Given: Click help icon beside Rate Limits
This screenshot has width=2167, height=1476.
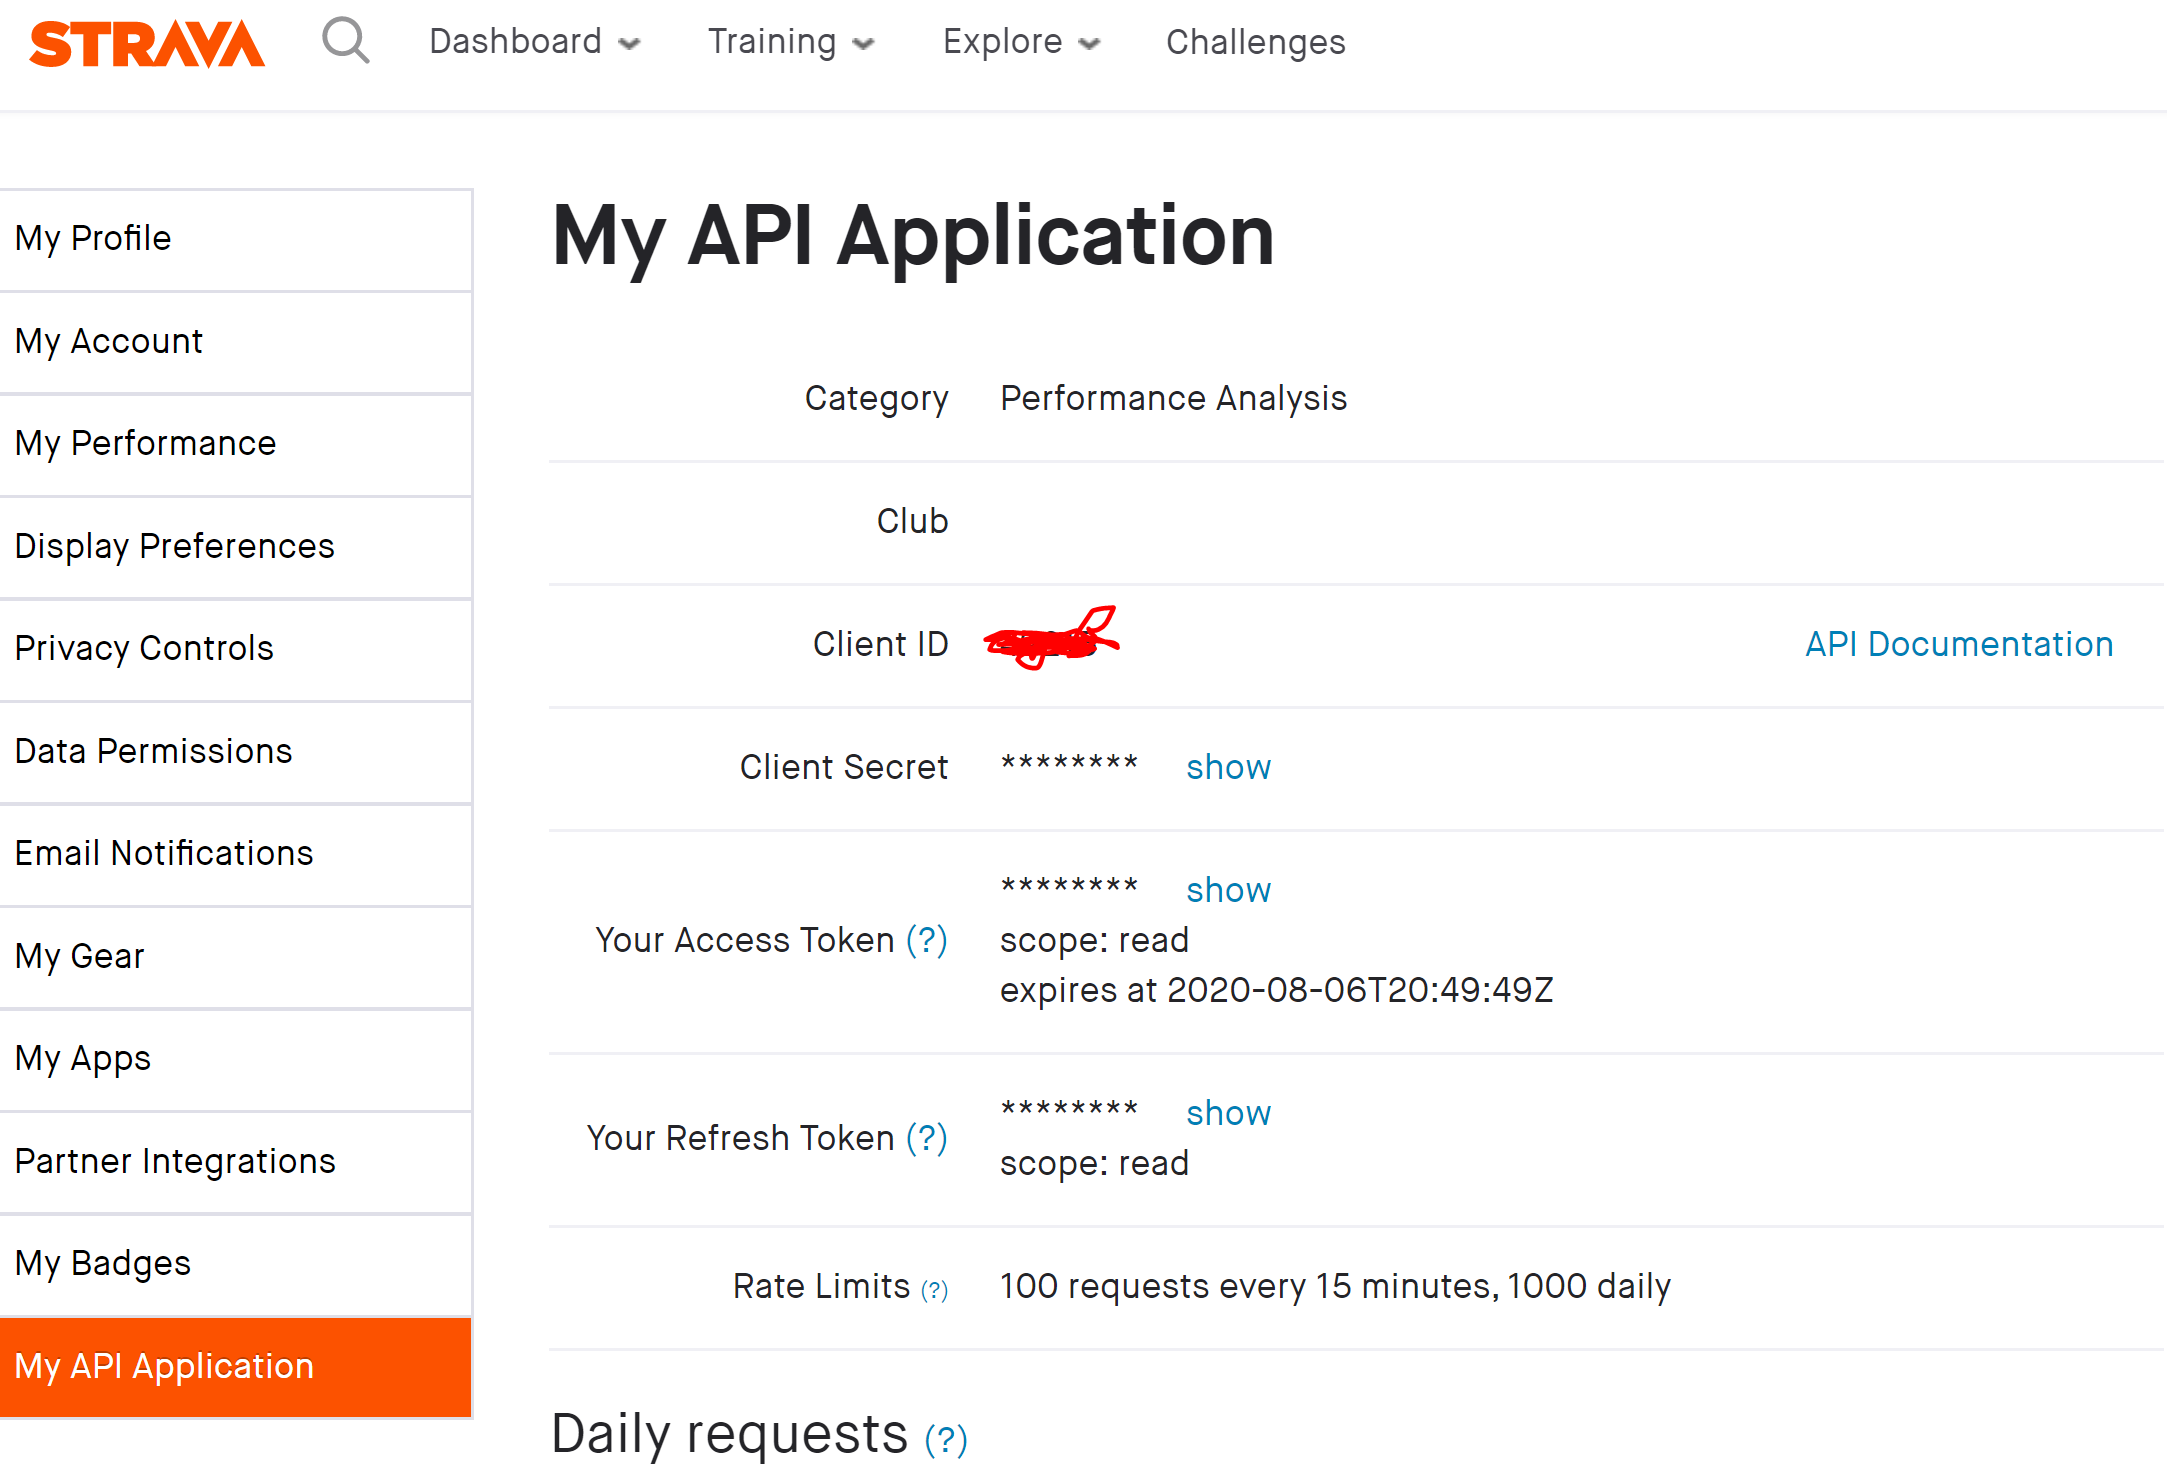Looking at the screenshot, I should 934,1290.
